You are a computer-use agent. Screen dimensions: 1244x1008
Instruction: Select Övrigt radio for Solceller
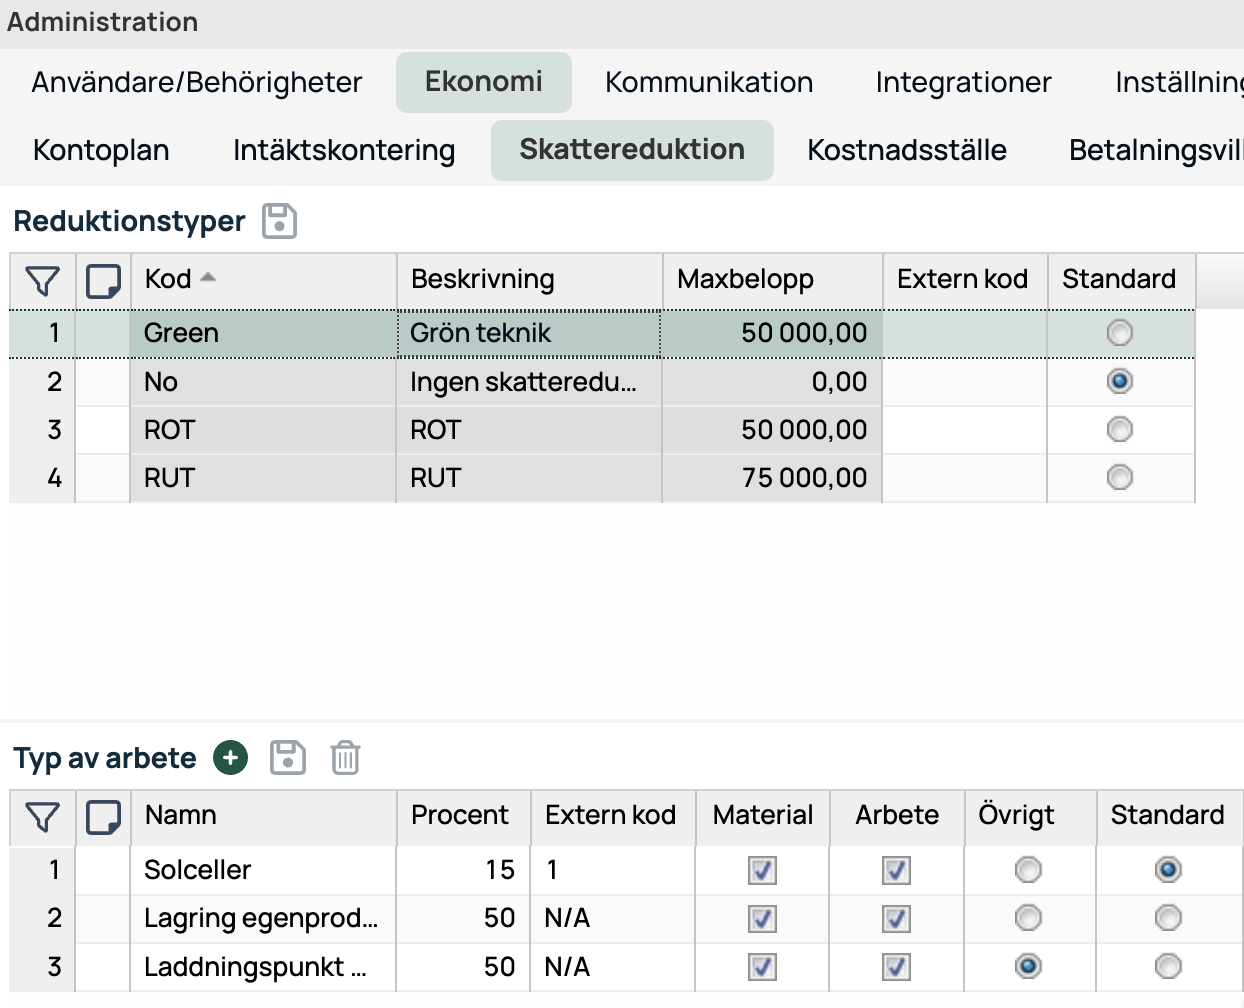click(1028, 871)
